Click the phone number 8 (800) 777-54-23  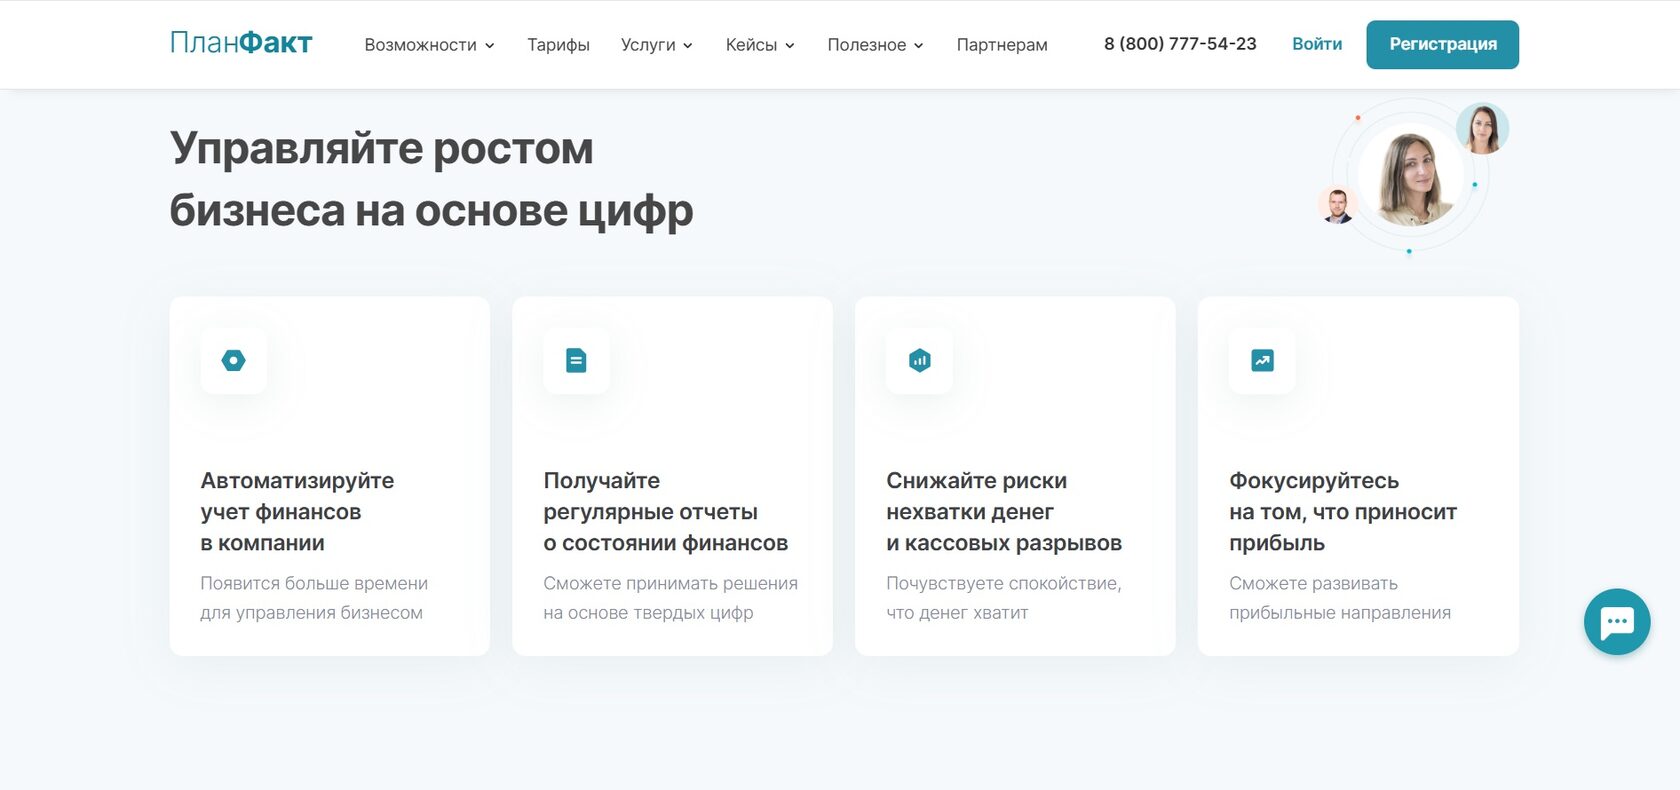[x=1180, y=44]
